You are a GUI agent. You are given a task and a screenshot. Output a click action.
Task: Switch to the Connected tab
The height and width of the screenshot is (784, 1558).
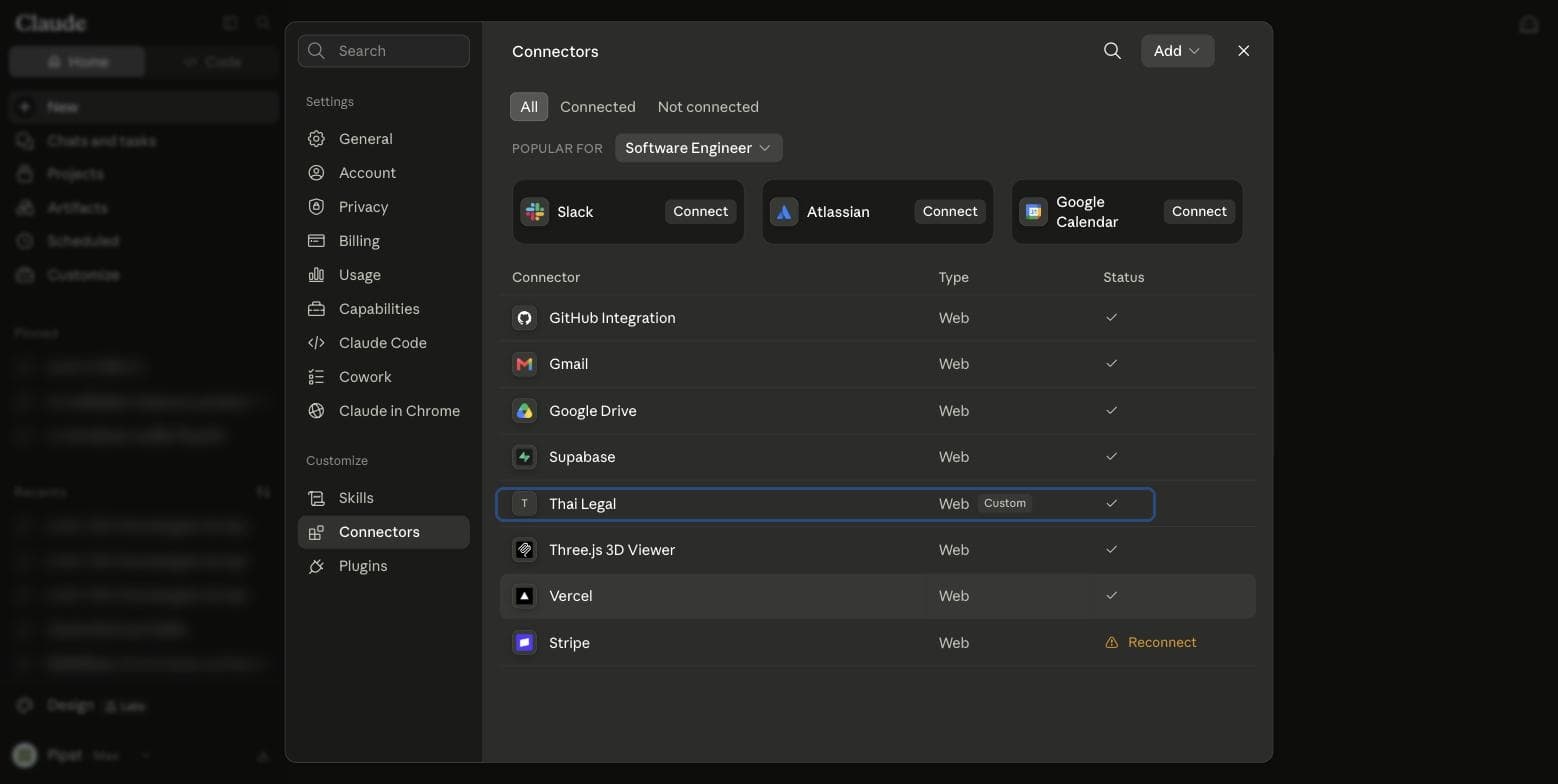pos(598,107)
